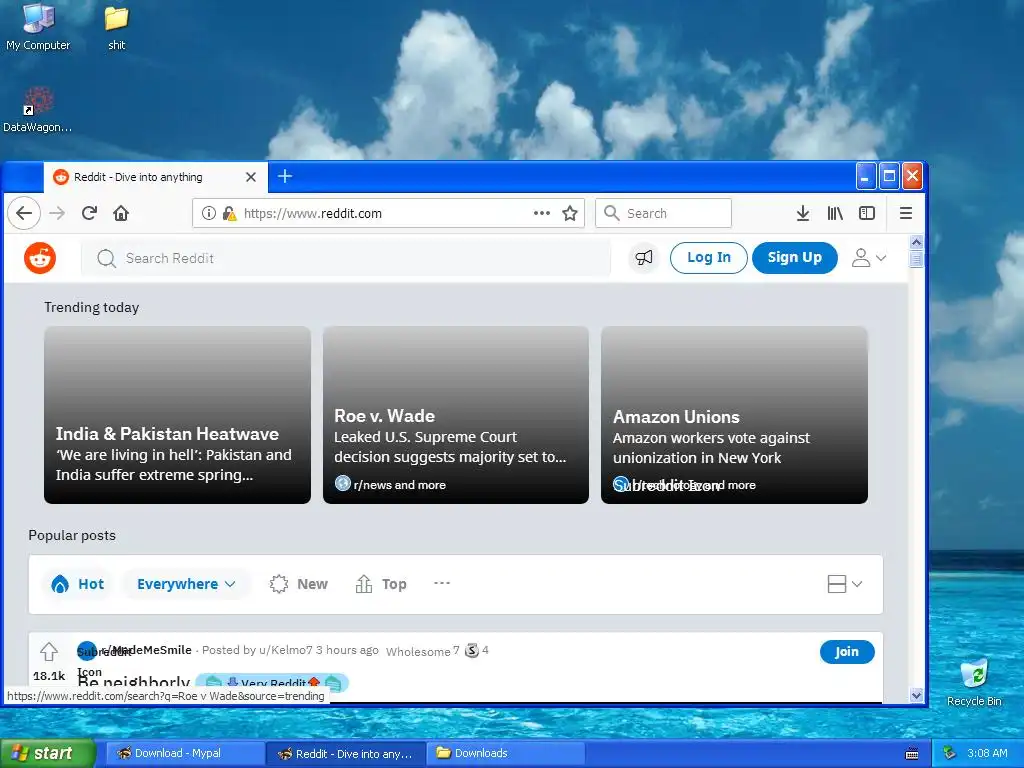Close the Reddit tab

click(x=251, y=177)
